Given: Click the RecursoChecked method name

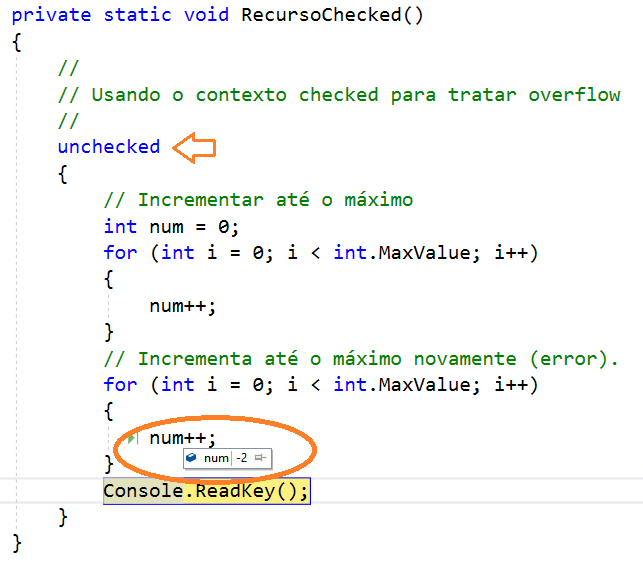Looking at the screenshot, I should click(321, 15).
